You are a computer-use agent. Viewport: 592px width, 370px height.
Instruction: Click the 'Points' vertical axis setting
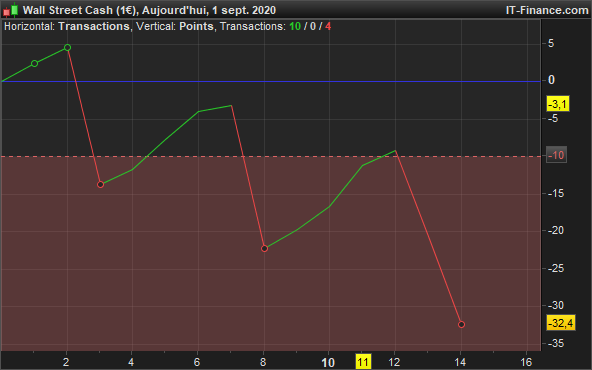(196, 26)
